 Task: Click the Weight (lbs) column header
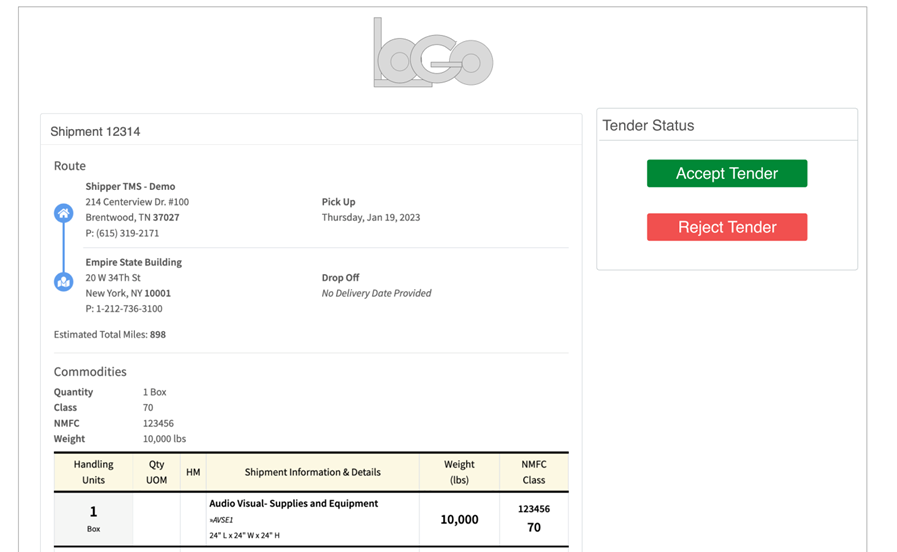(x=459, y=472)
